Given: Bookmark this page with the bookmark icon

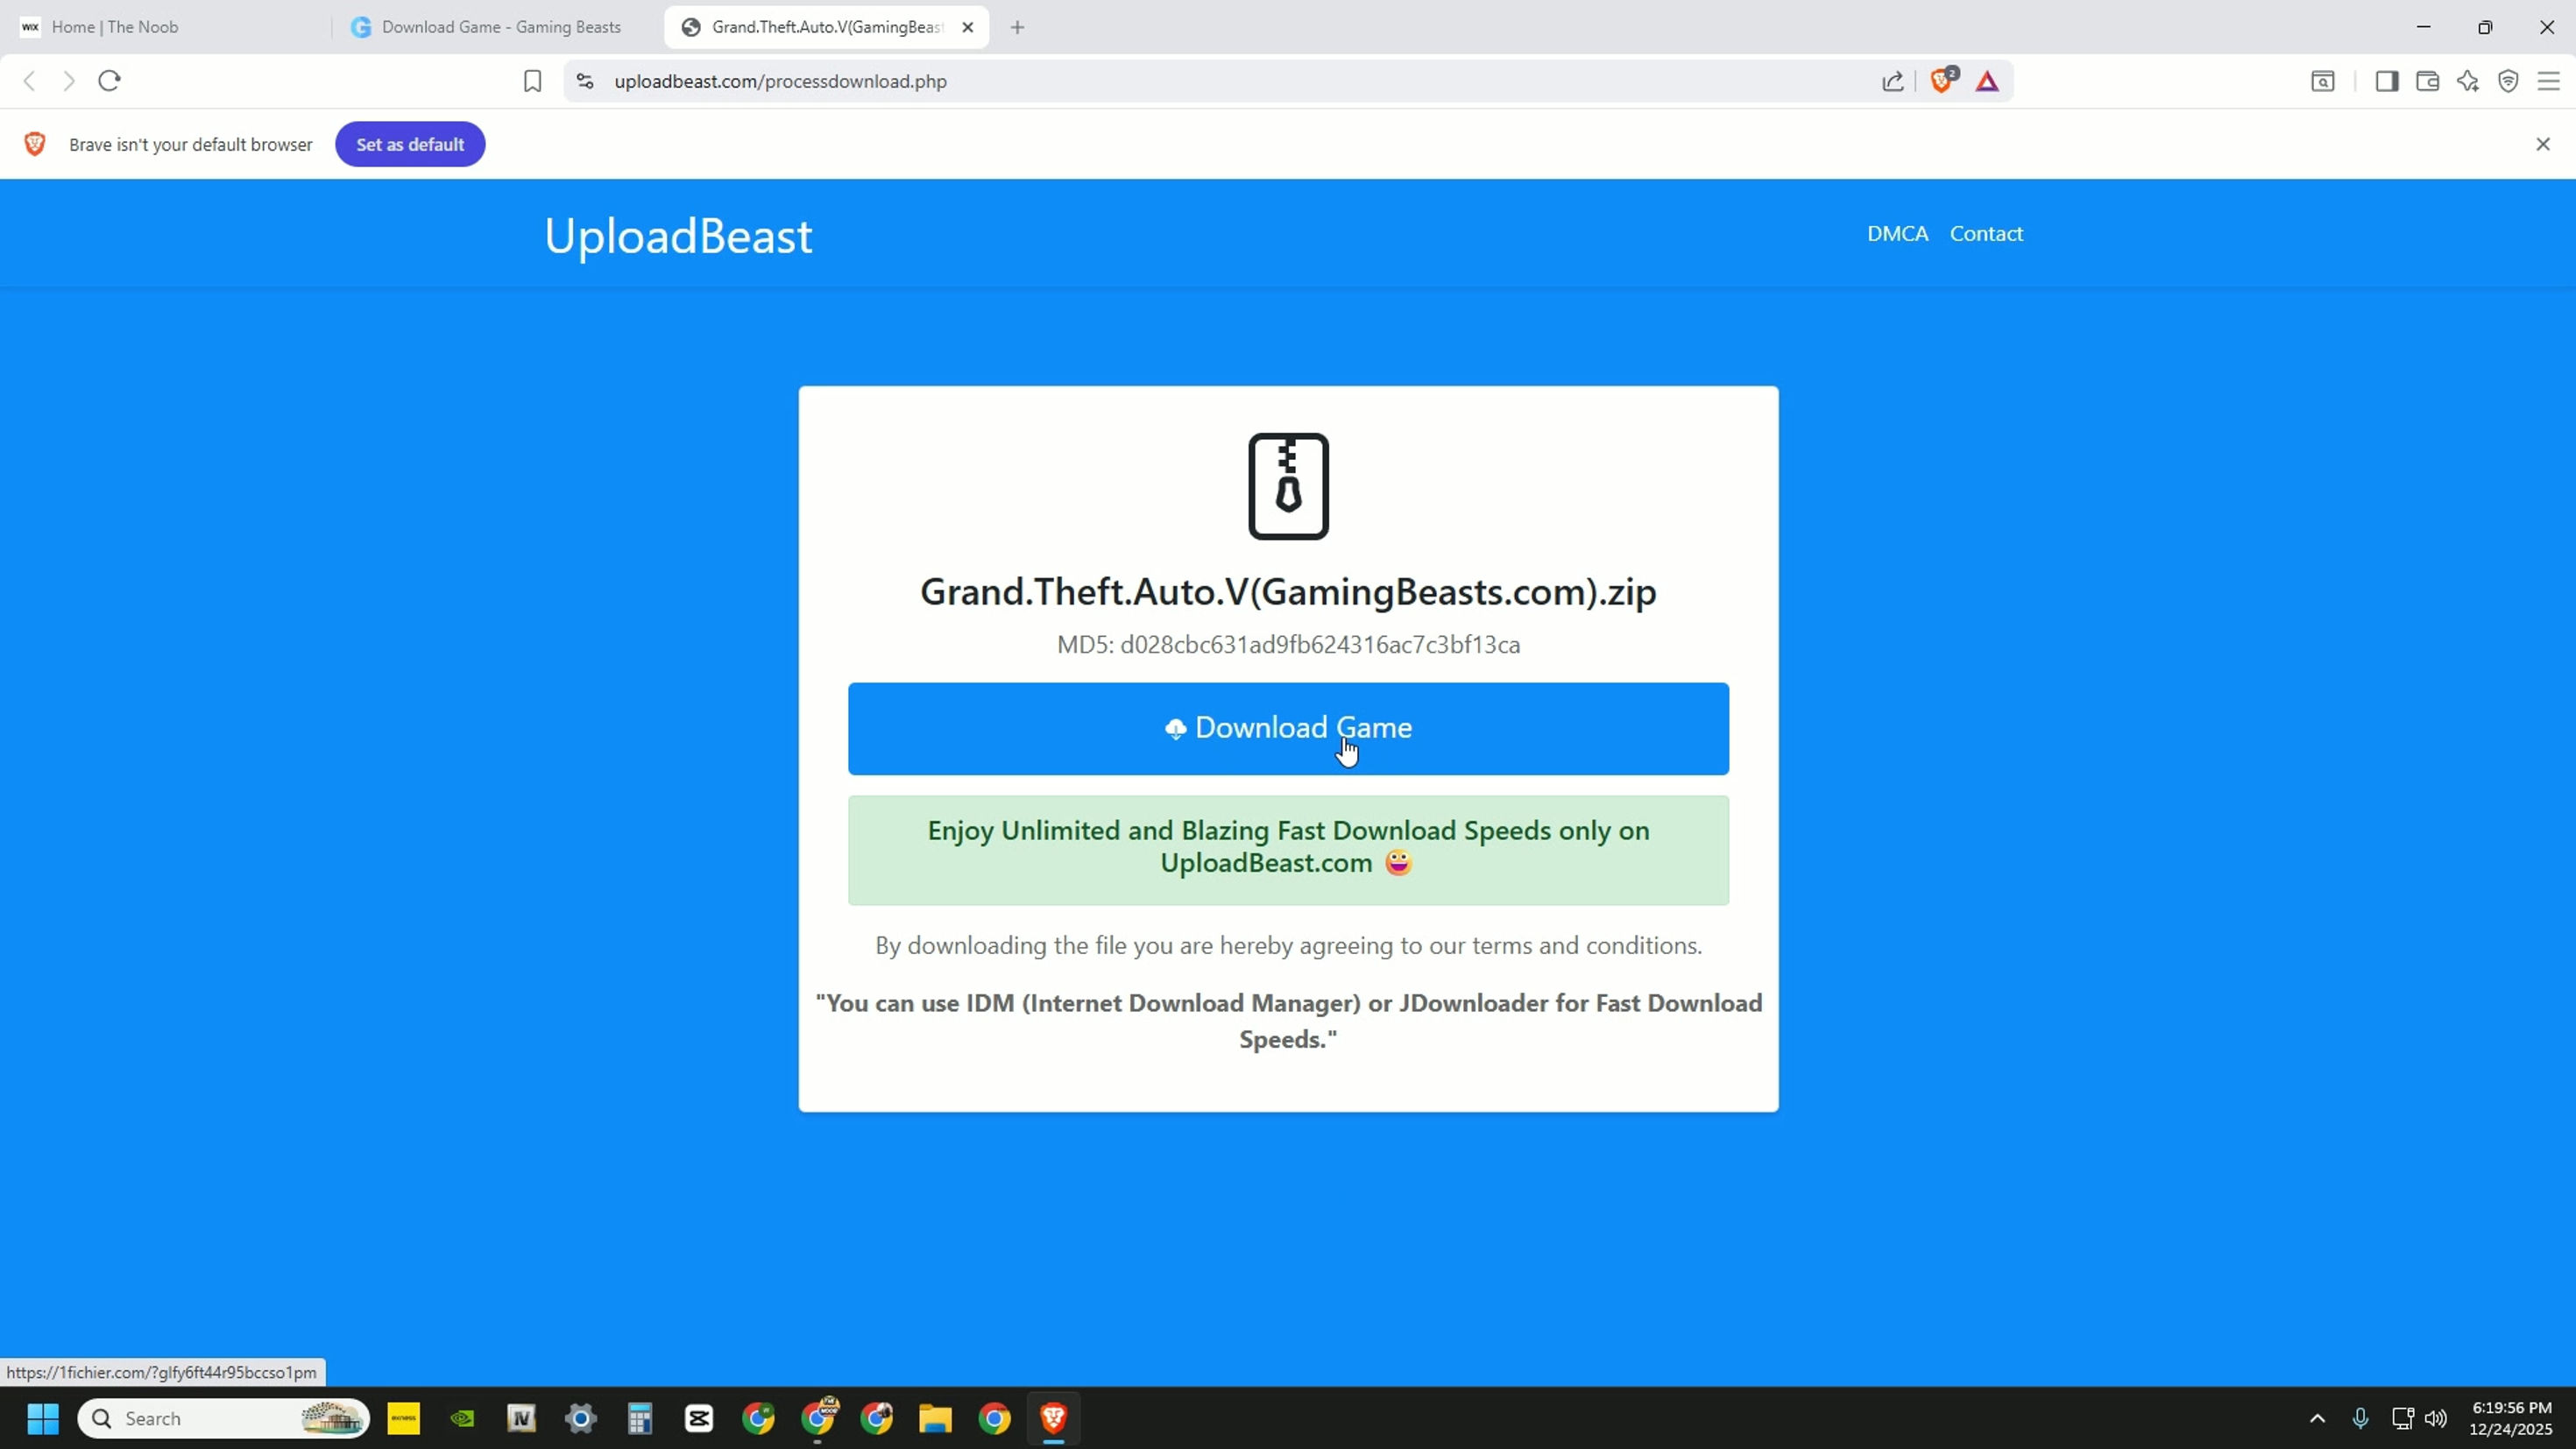Looking at the screenshot, I should point(532,81).
